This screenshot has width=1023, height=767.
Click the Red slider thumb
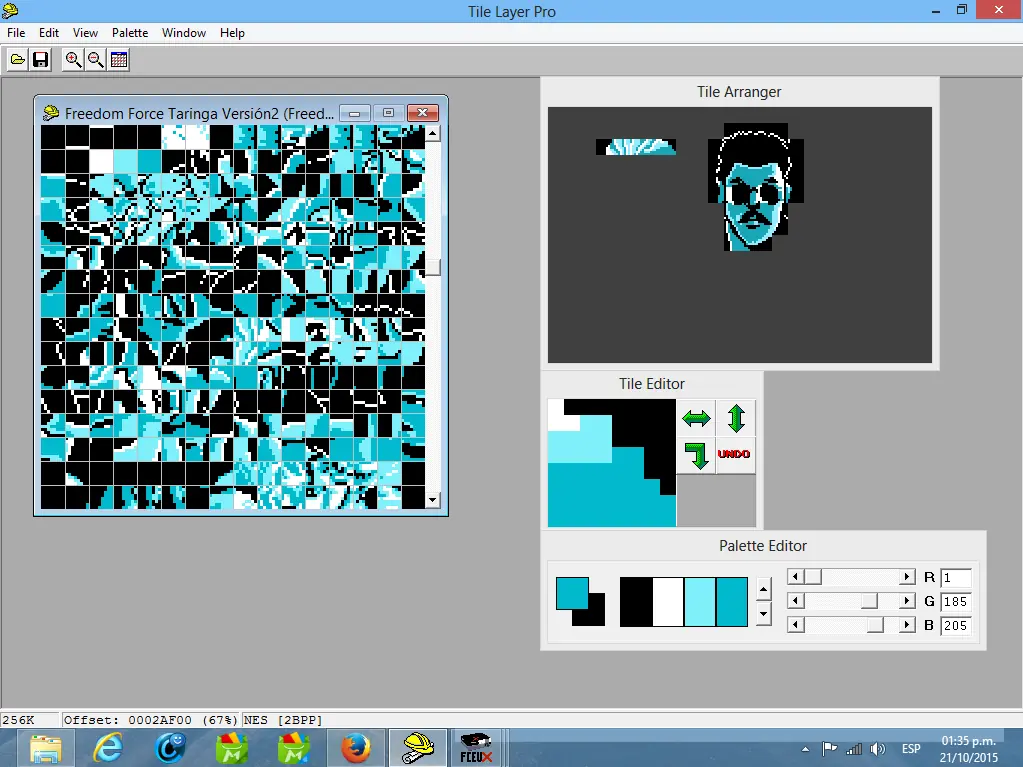[x=812, y=577]
